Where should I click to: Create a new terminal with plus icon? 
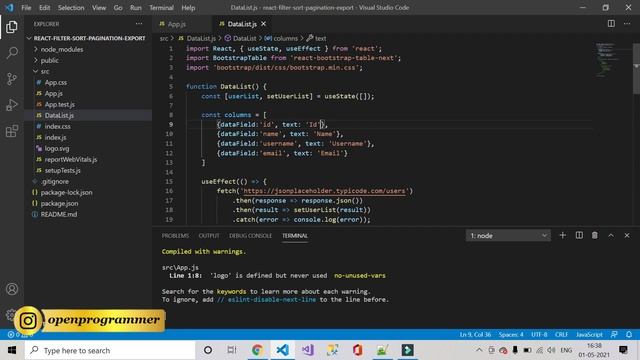click(562, 235)
